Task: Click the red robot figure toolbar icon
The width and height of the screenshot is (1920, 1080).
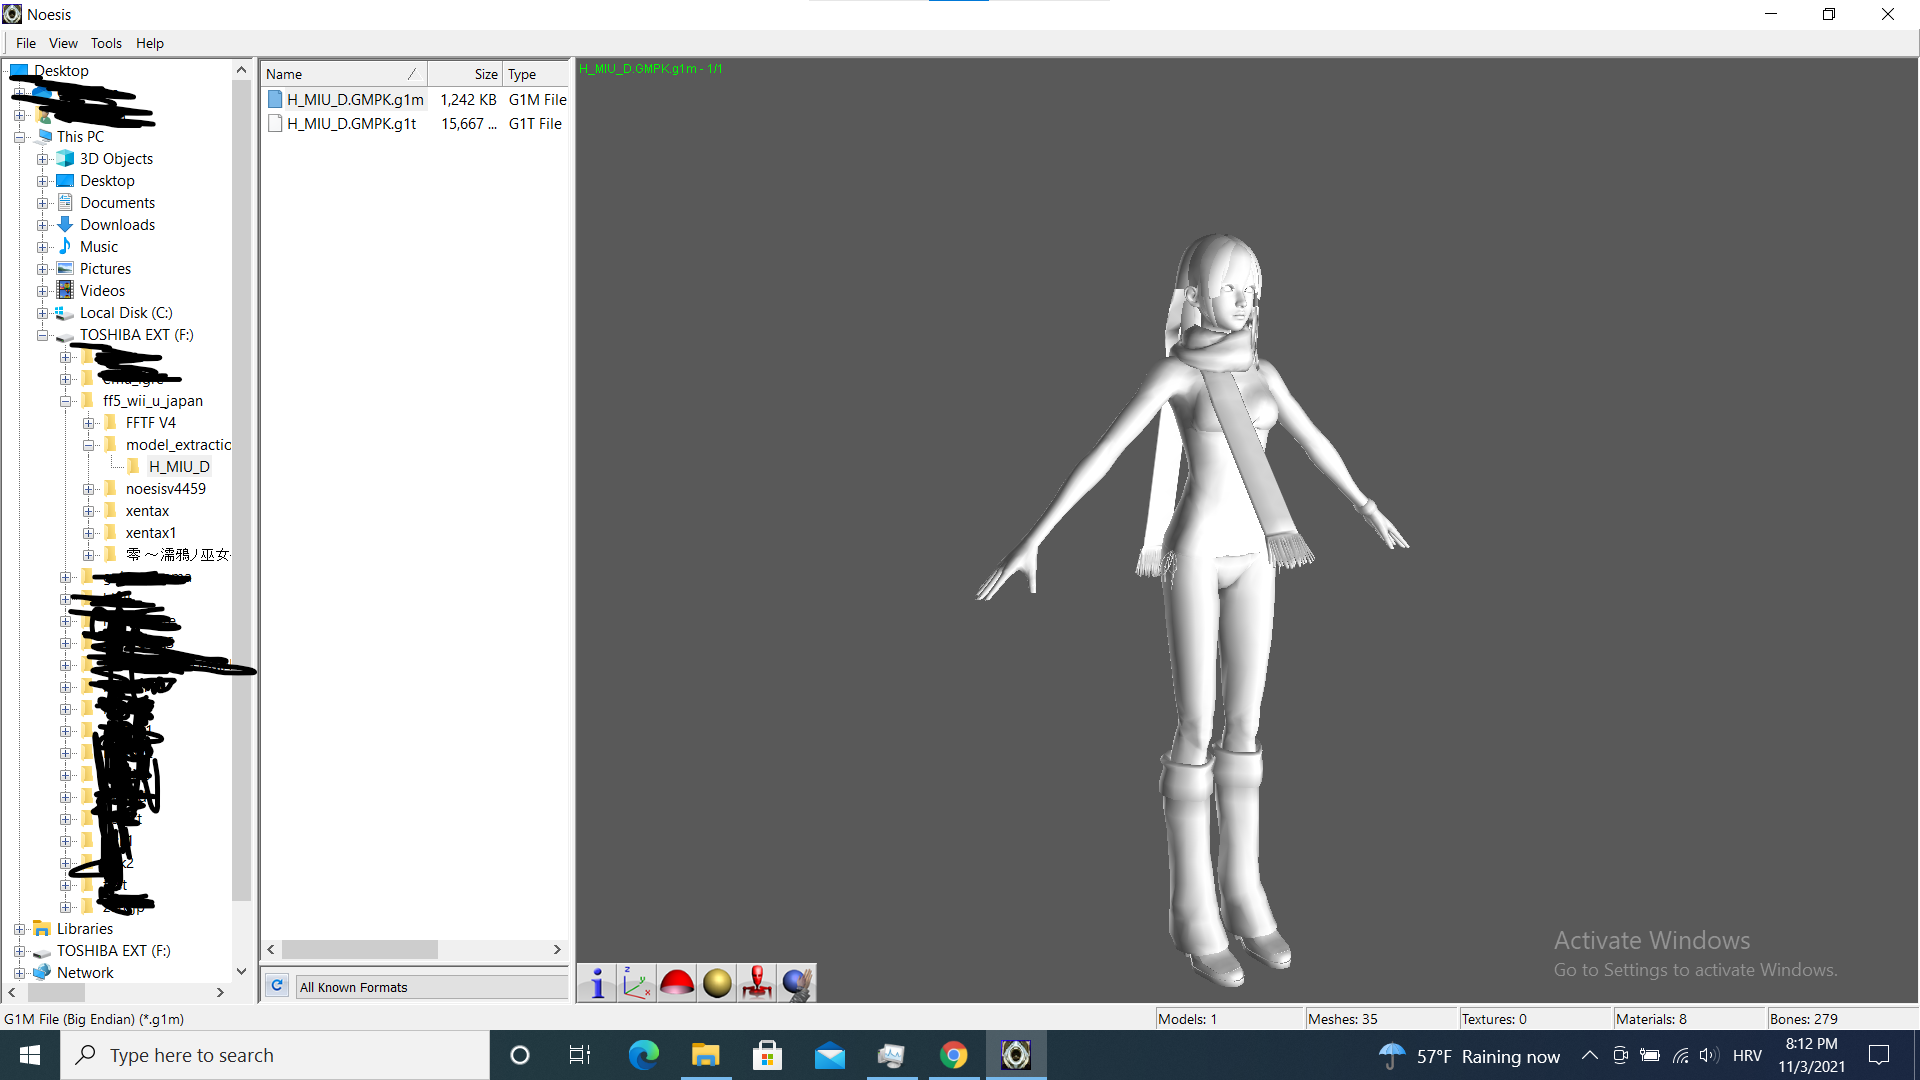Action: [757, 983]
